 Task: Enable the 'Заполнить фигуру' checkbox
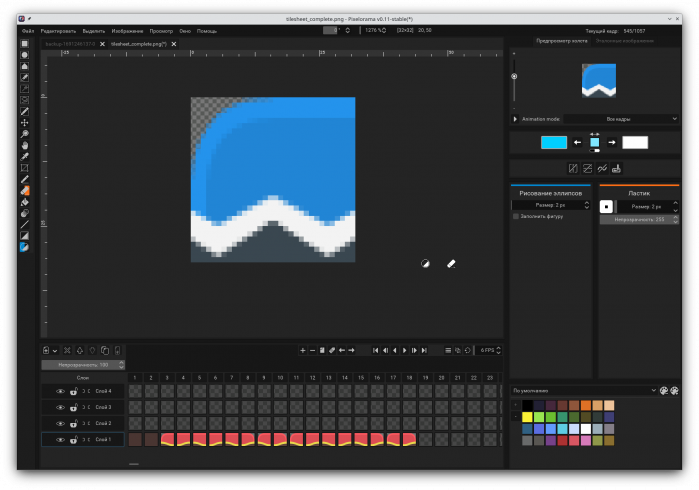(516, 216)
